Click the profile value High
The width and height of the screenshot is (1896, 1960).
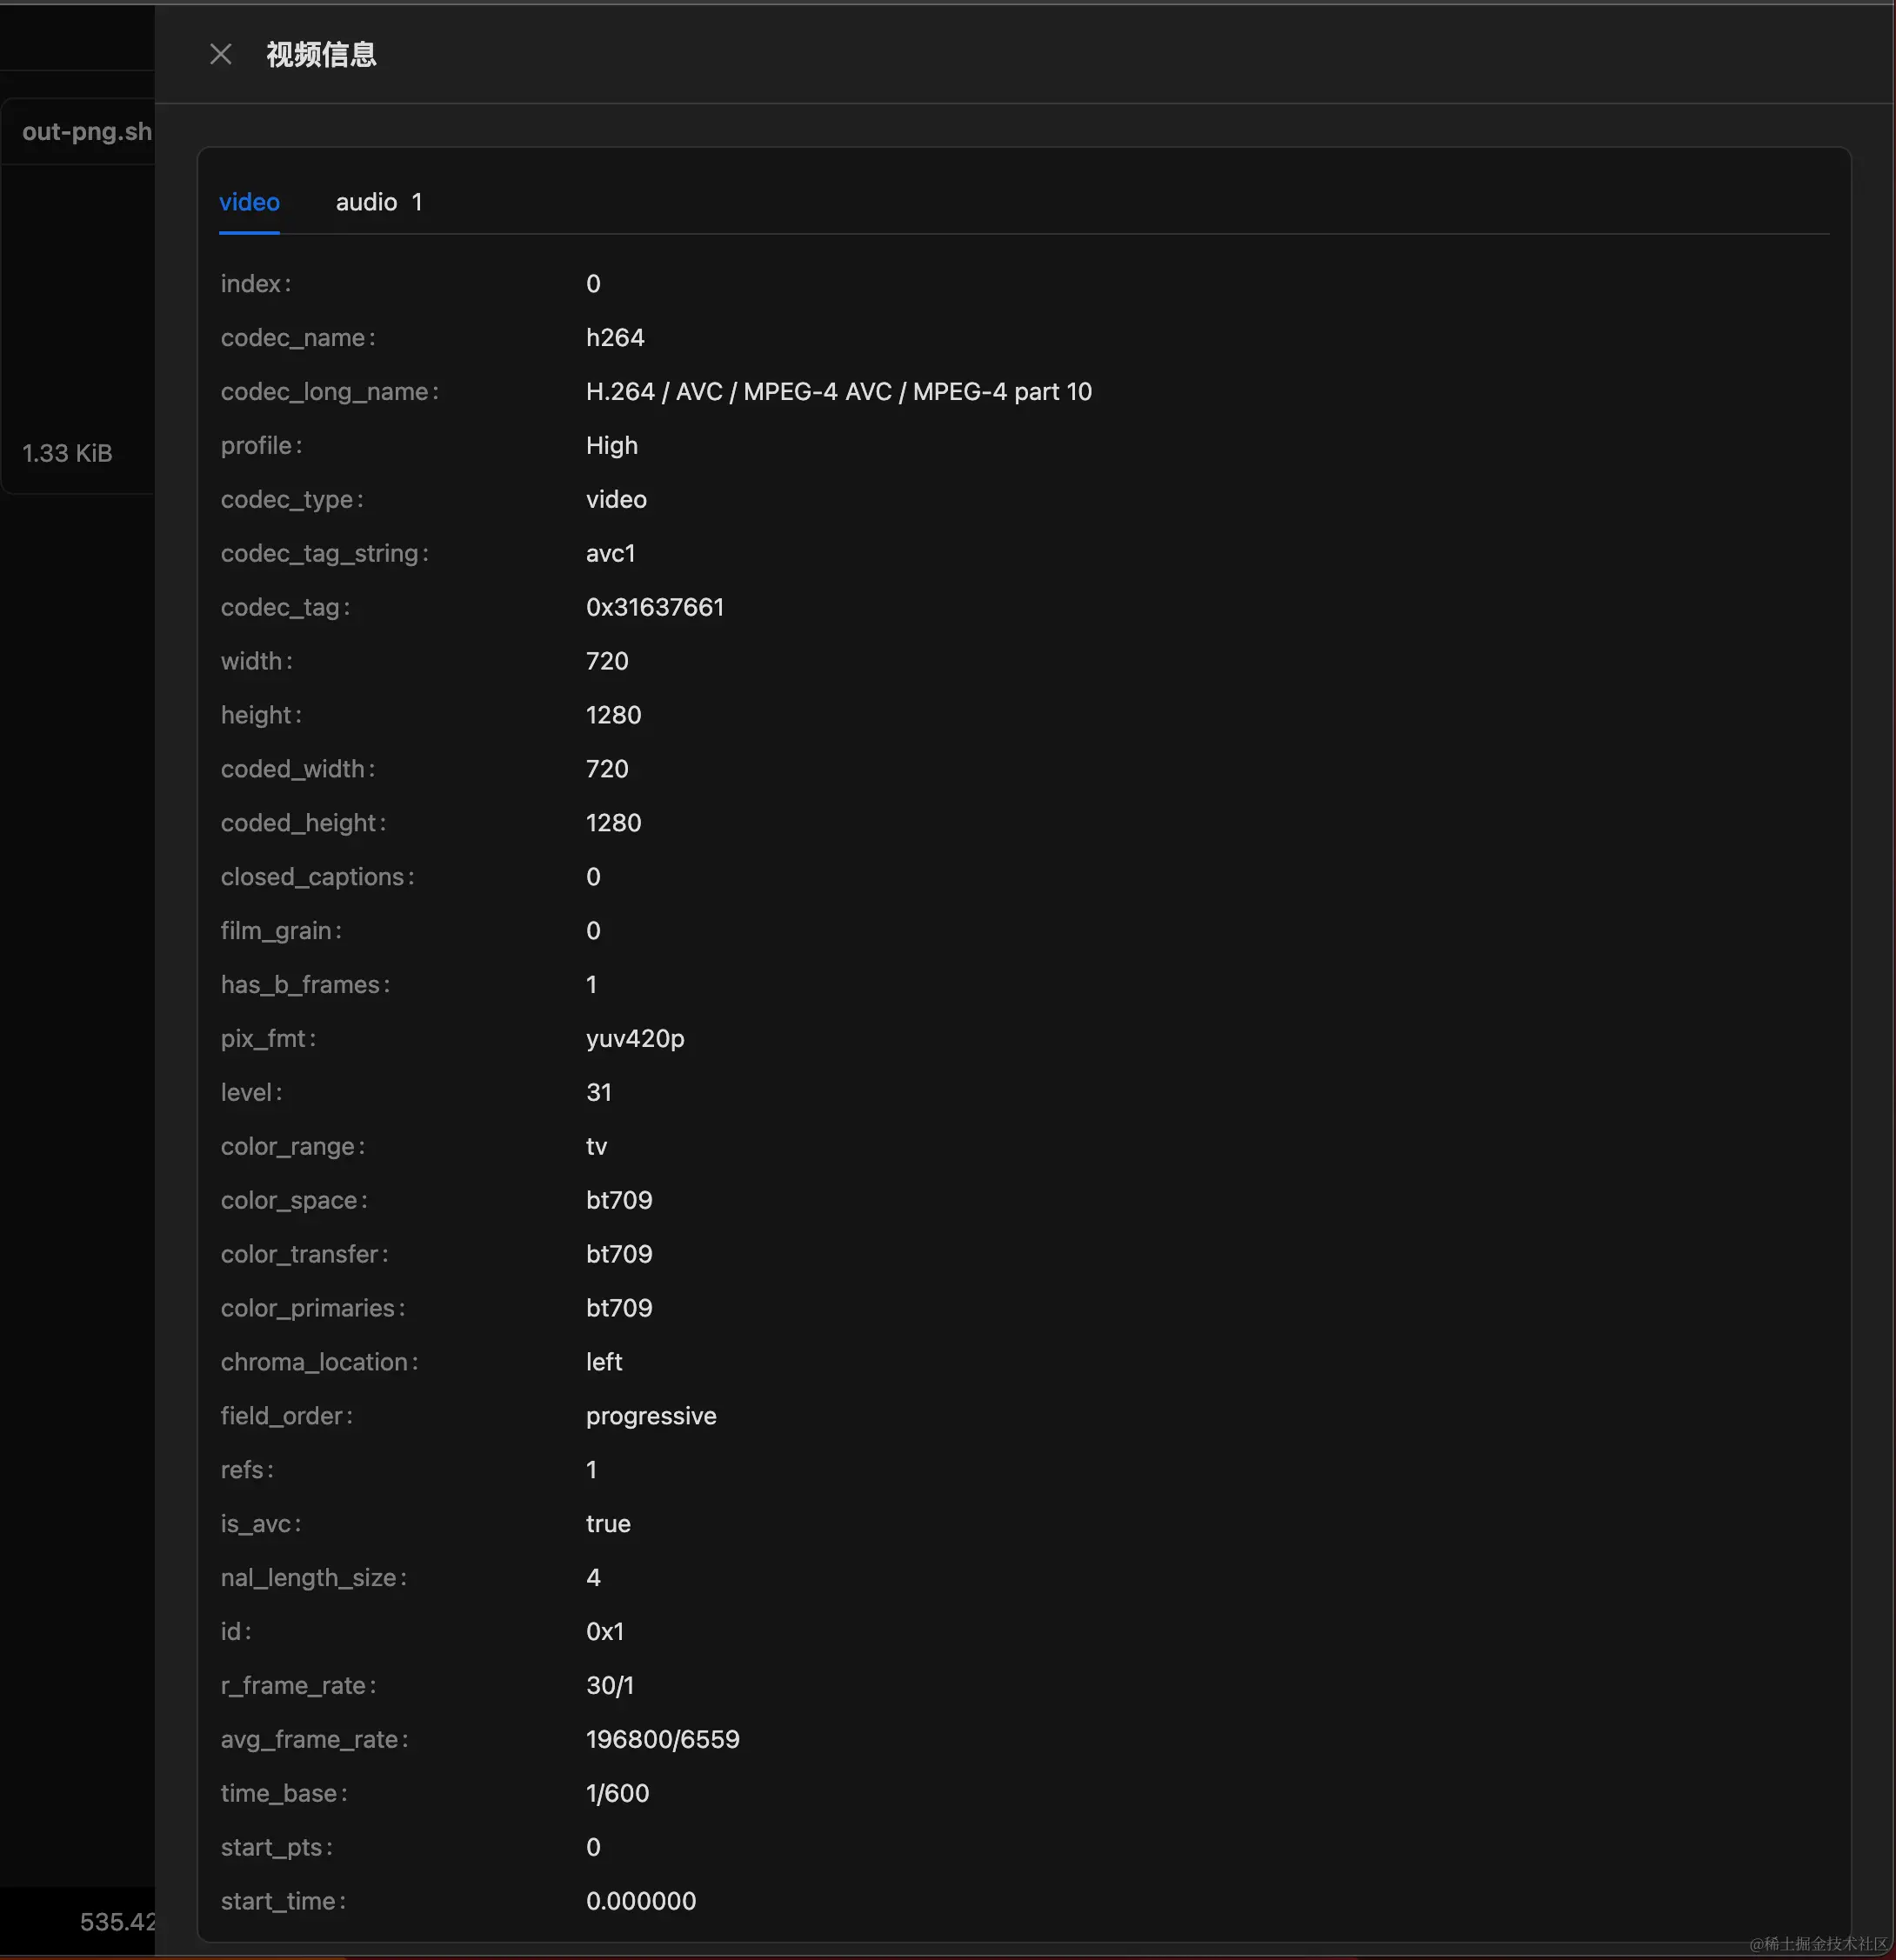point(611,446)
